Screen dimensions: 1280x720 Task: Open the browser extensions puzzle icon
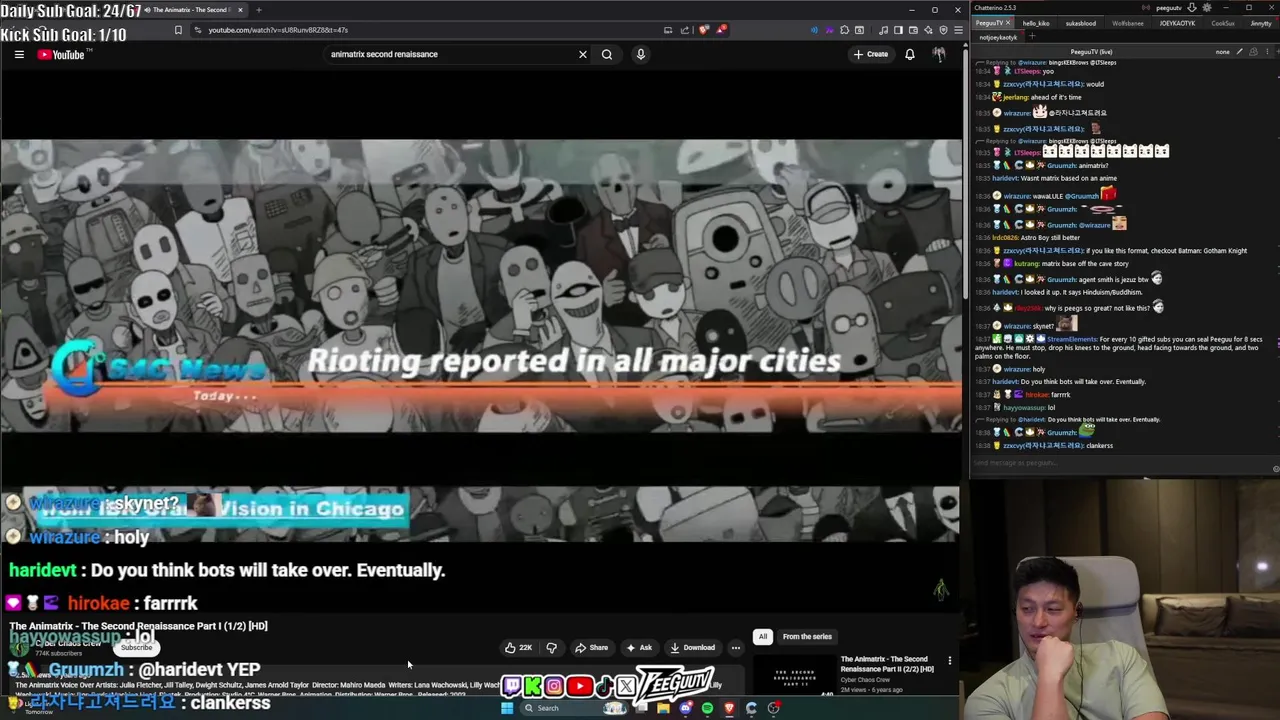[844, 30]
